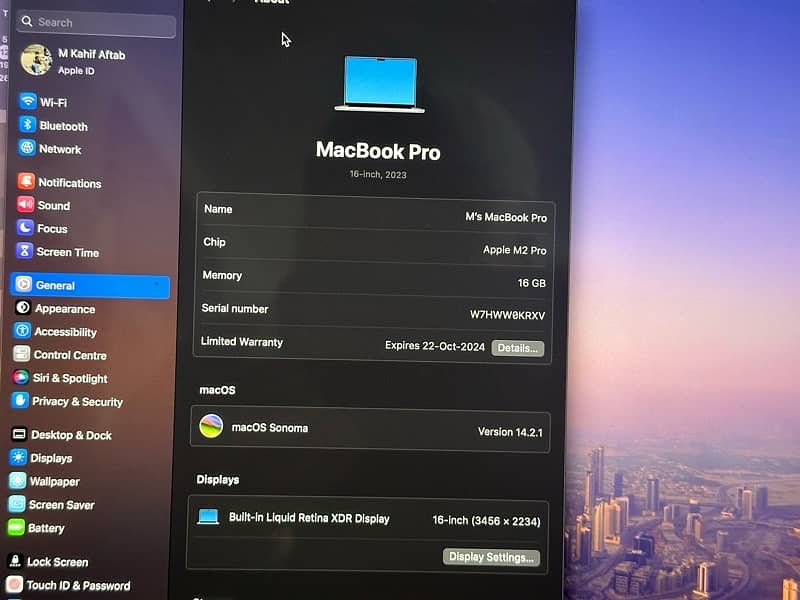Select the macOS Sonoma row

(370, 430)
